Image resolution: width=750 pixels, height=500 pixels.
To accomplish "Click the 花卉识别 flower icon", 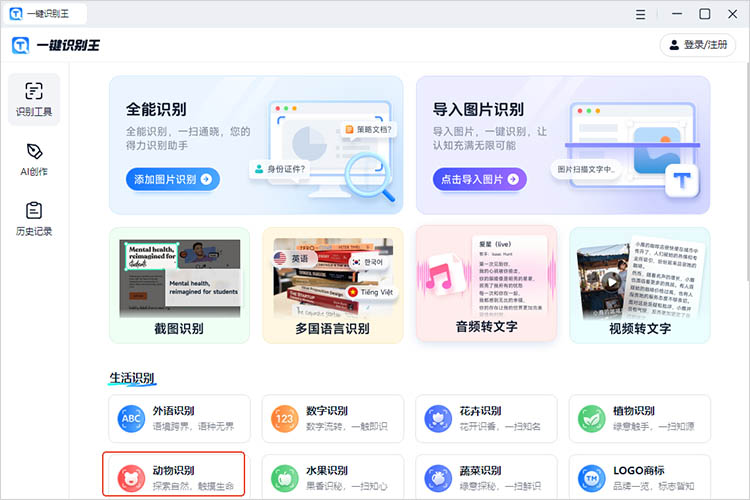I will 438,419.
